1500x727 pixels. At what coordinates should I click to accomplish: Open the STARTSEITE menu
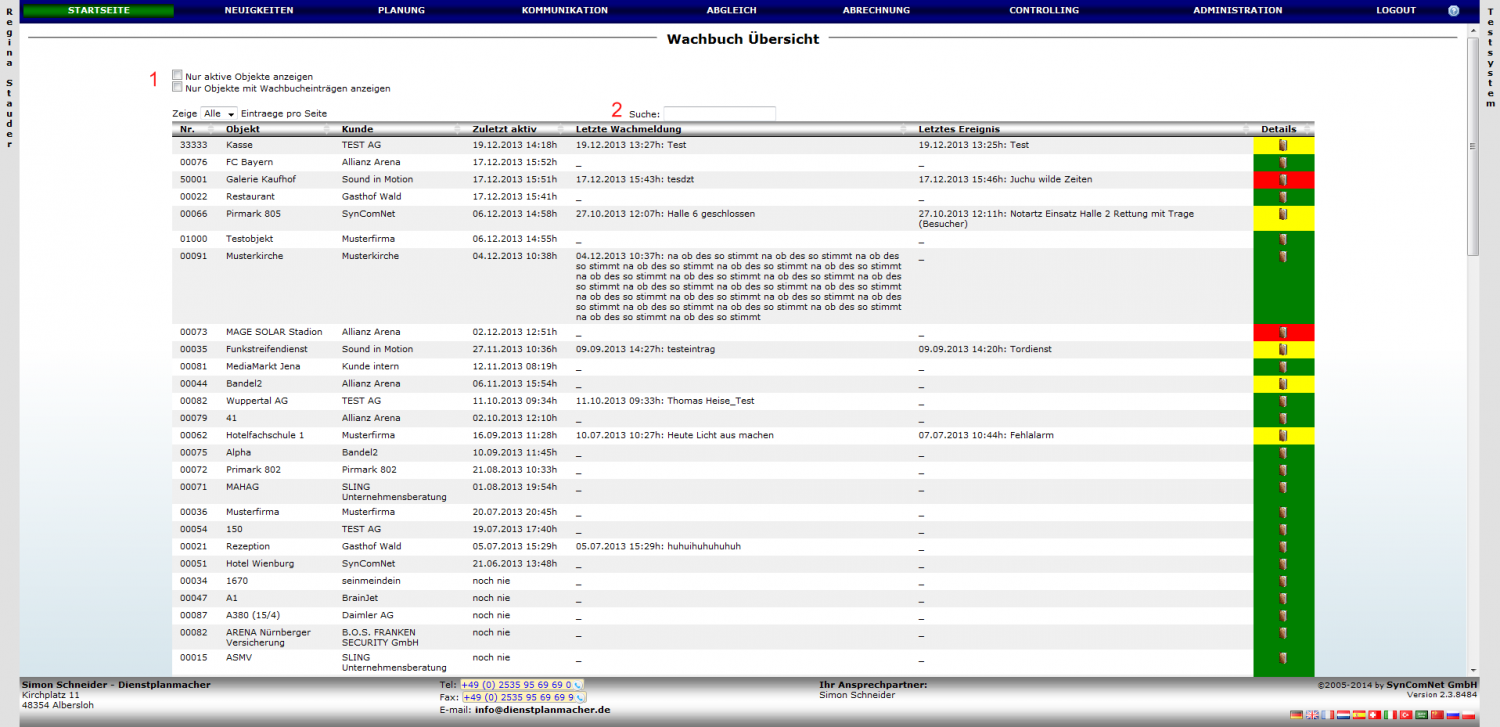(x=98, y=11)
